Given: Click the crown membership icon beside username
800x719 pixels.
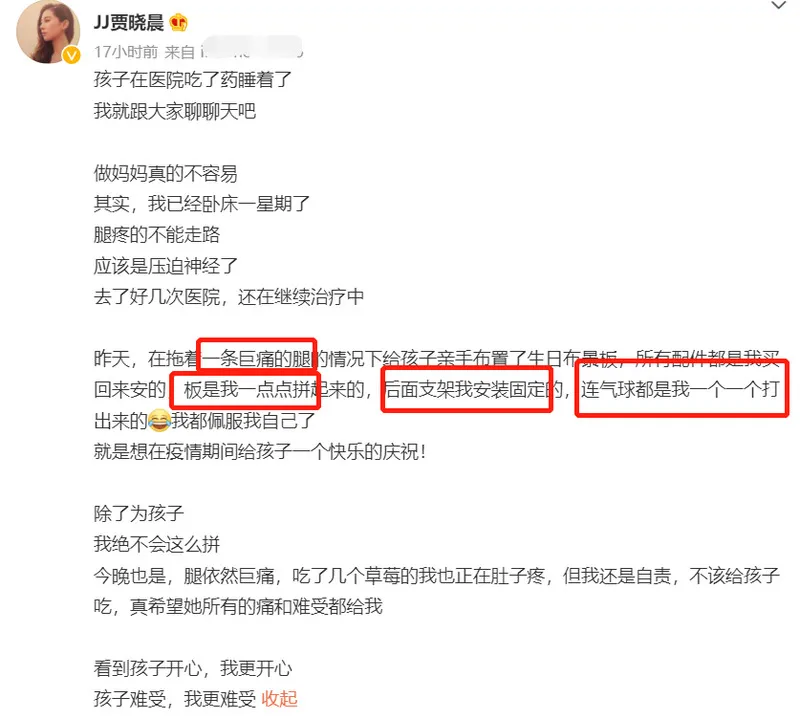Looking at the screenshot, I should 179,23.
